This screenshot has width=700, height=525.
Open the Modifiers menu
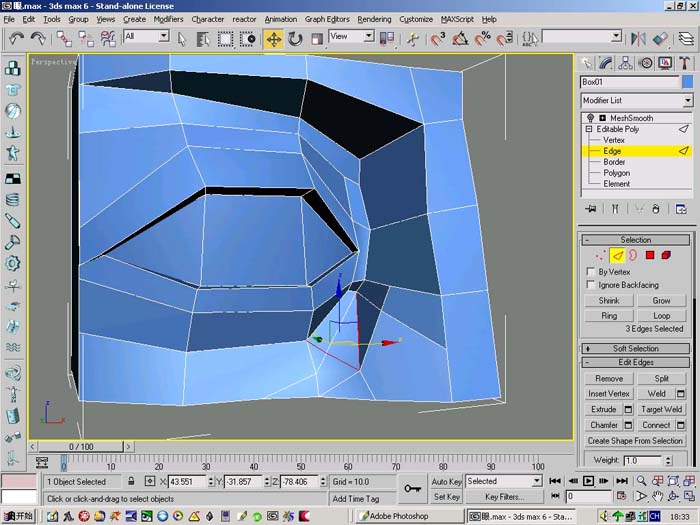[x=168, y=19]
